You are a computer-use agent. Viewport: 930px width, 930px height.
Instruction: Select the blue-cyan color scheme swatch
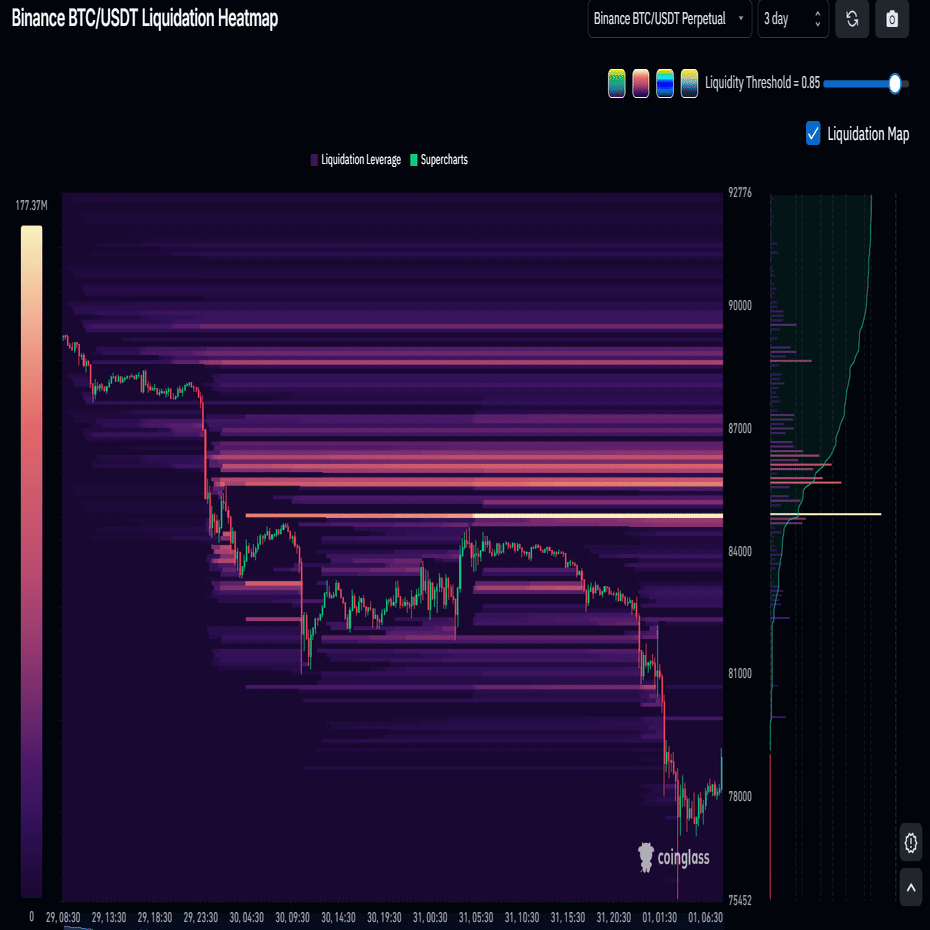665,83
